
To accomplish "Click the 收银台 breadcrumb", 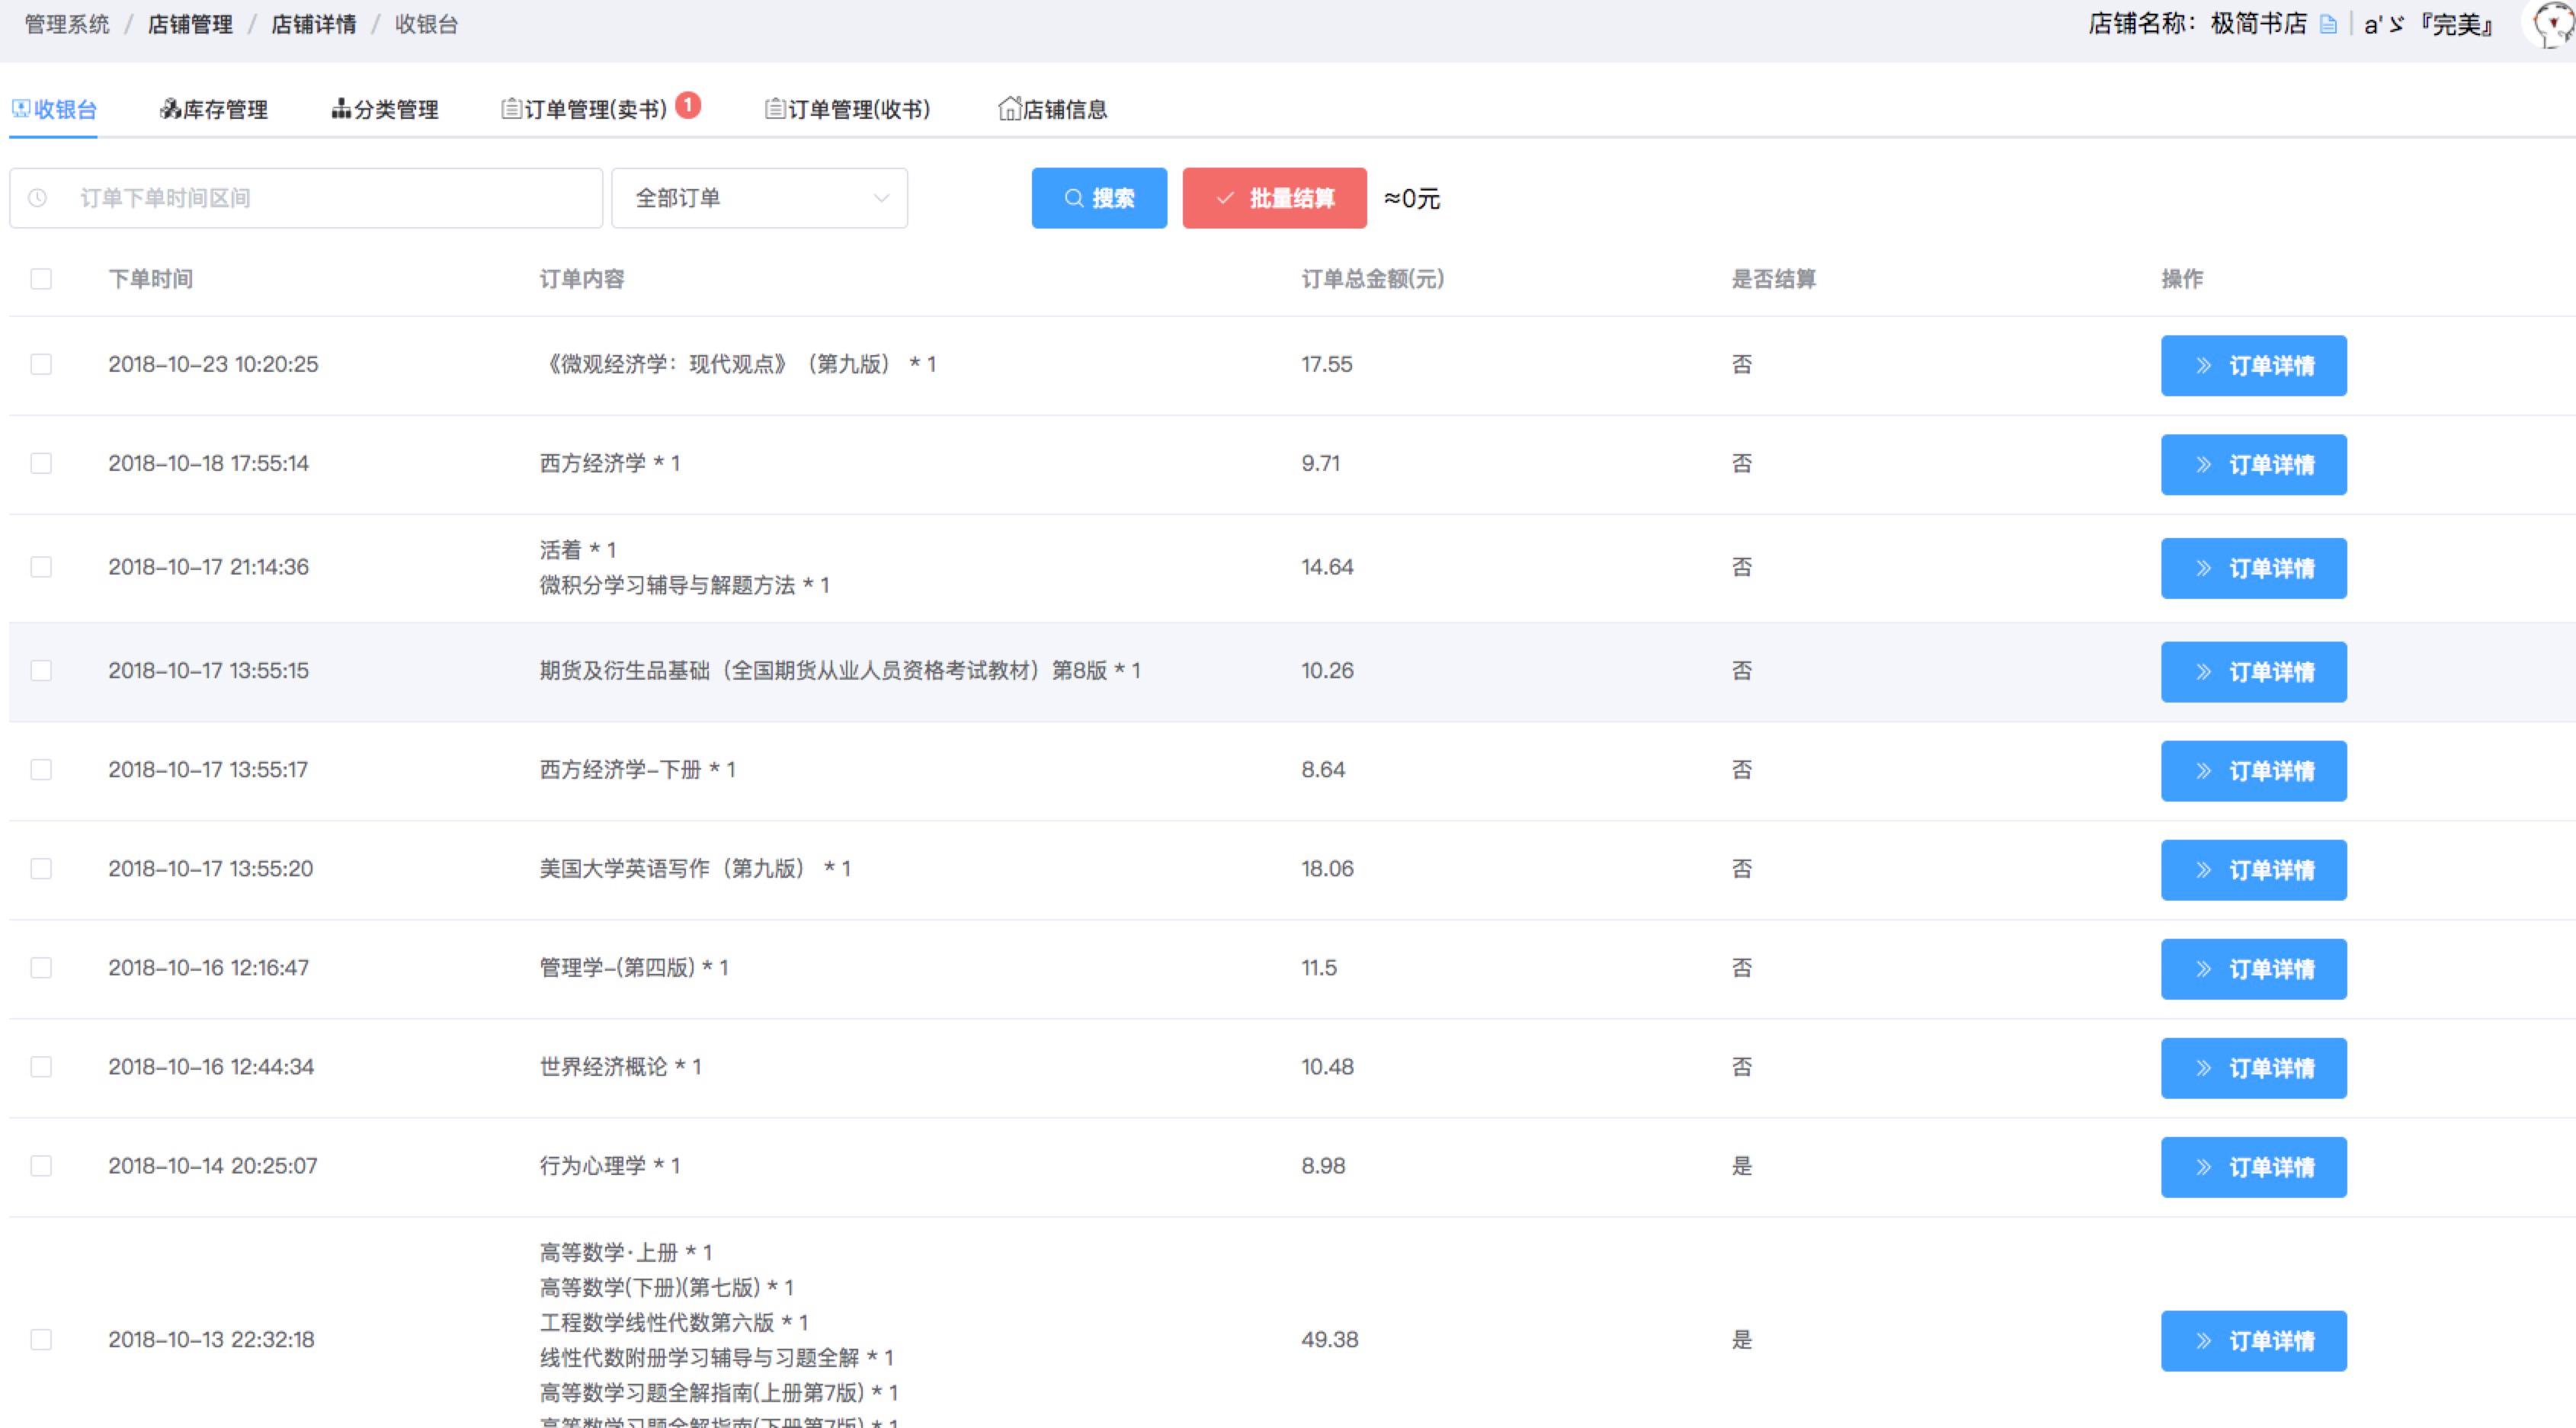I will [427, 24].
